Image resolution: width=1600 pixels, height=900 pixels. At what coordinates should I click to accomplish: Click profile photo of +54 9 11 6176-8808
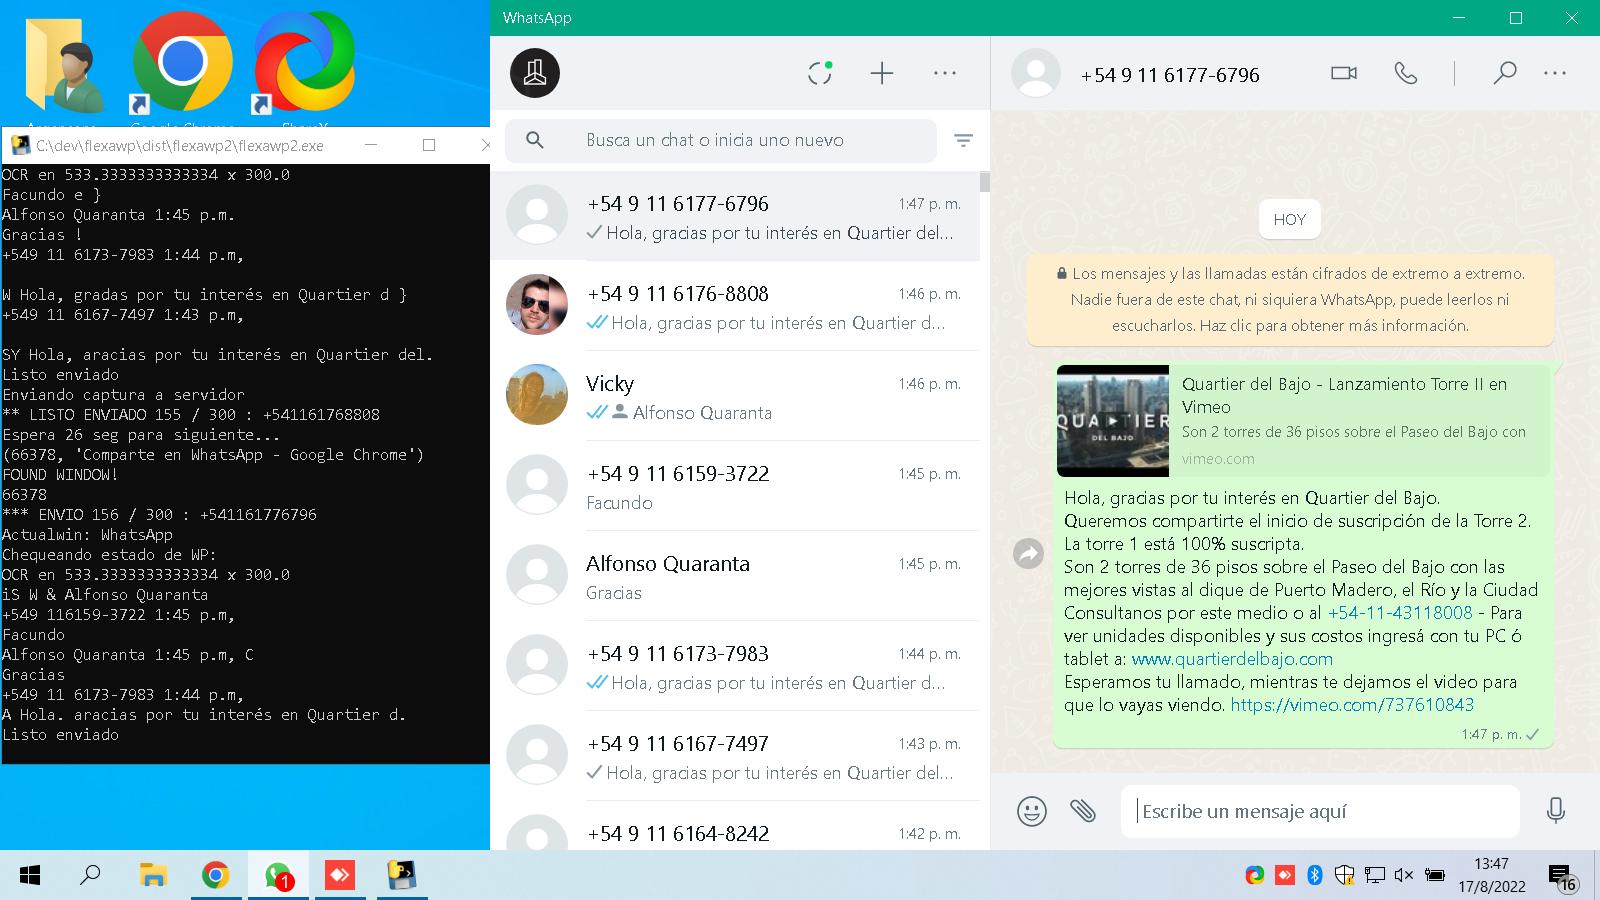click(x=537, y=305)
